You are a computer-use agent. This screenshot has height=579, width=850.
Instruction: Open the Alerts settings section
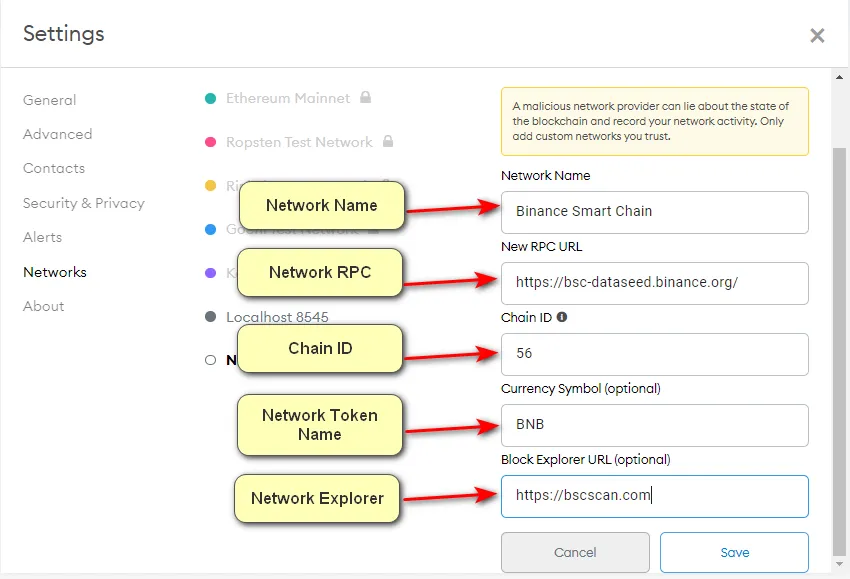42,237
